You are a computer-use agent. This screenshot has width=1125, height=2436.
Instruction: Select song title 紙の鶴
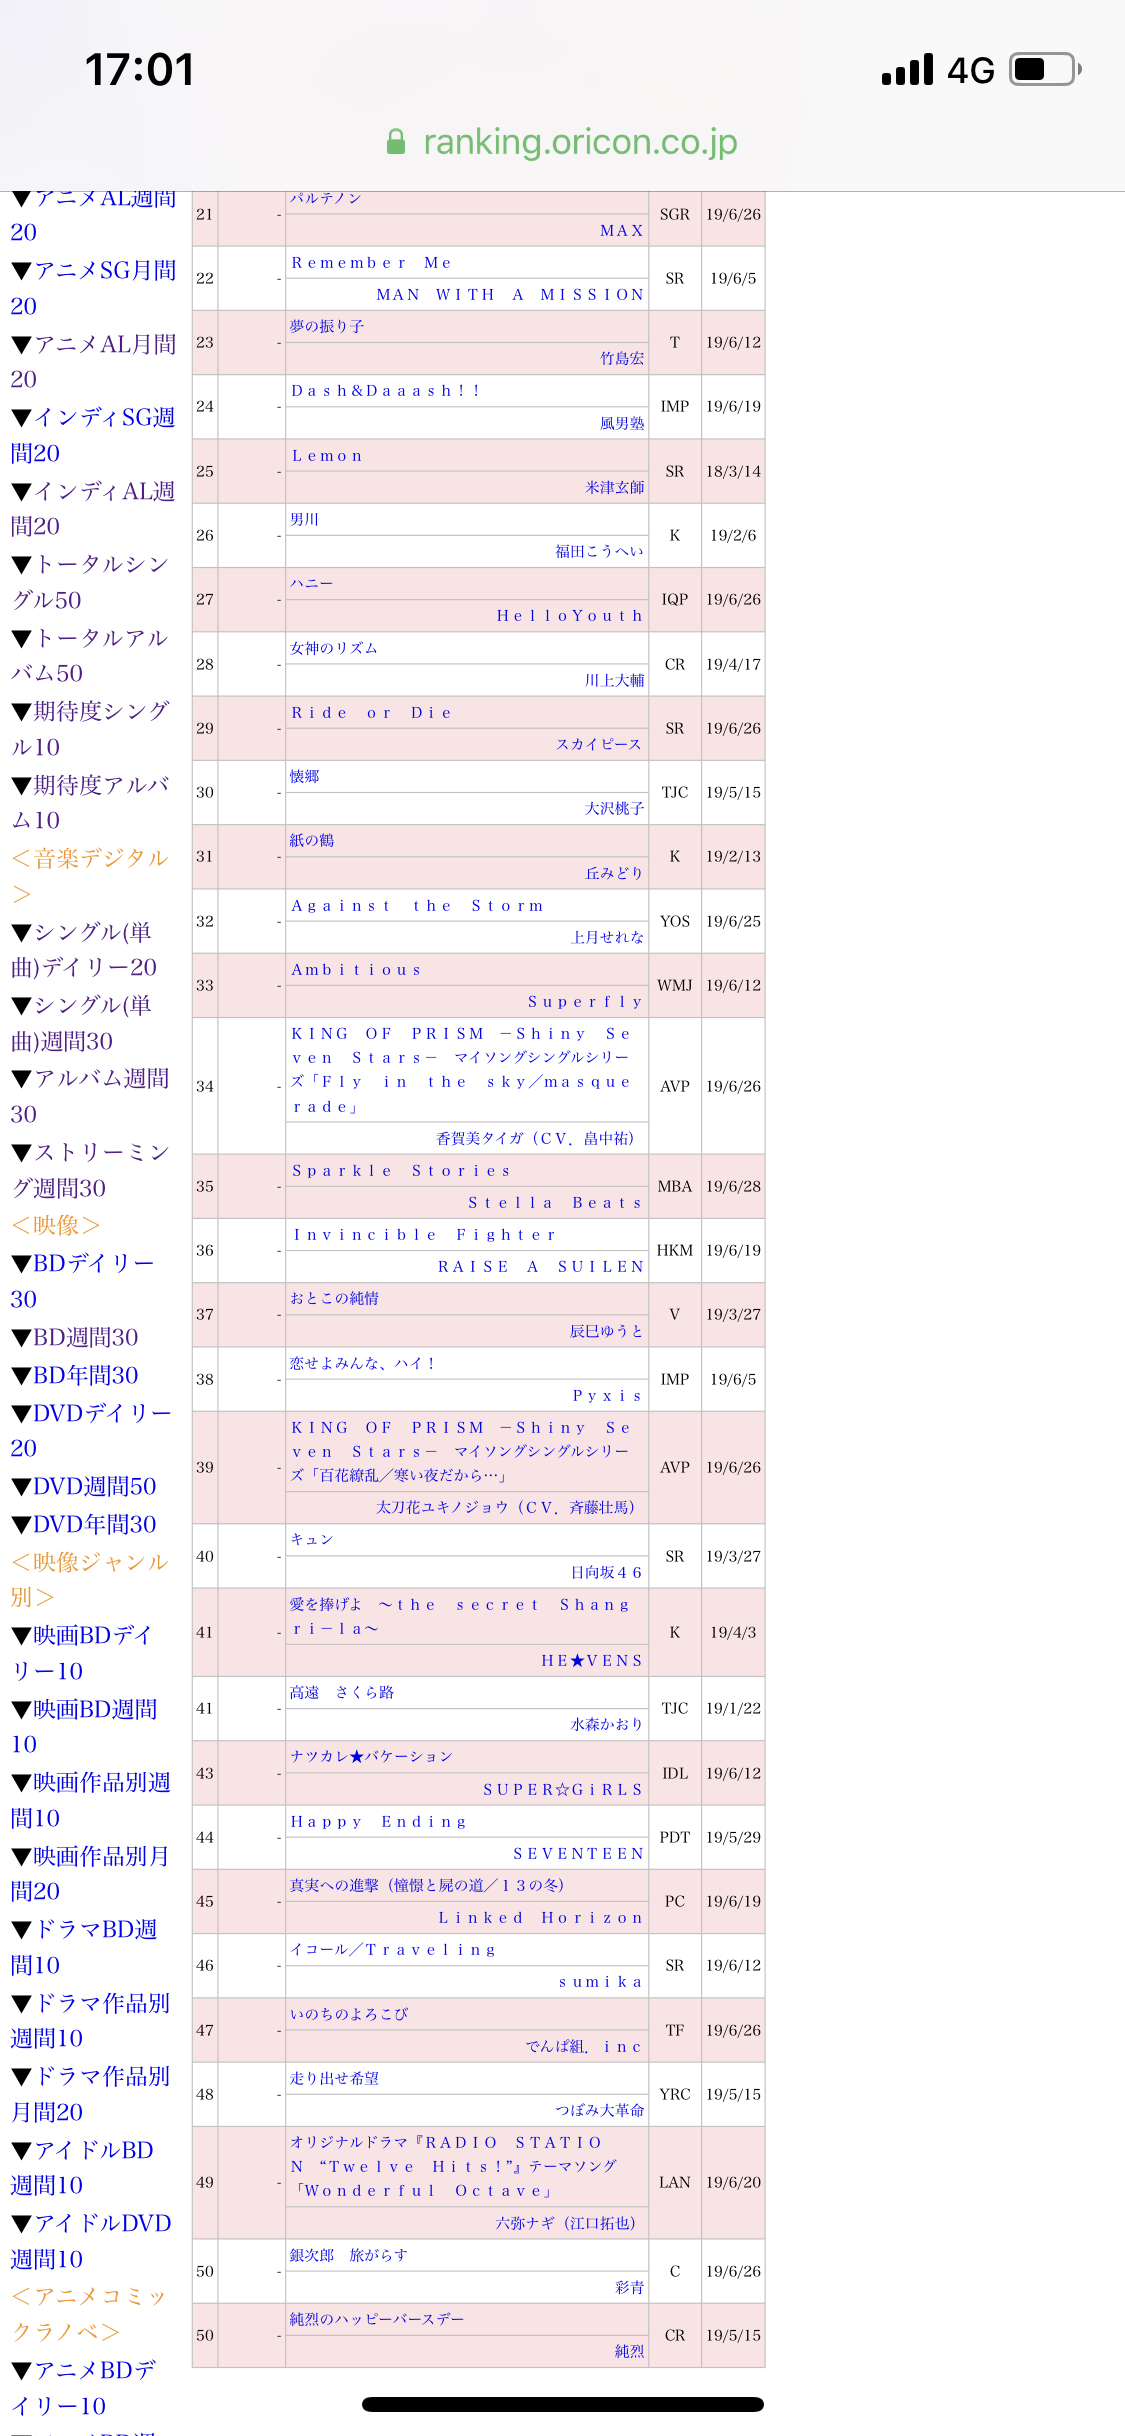(312, 840)
